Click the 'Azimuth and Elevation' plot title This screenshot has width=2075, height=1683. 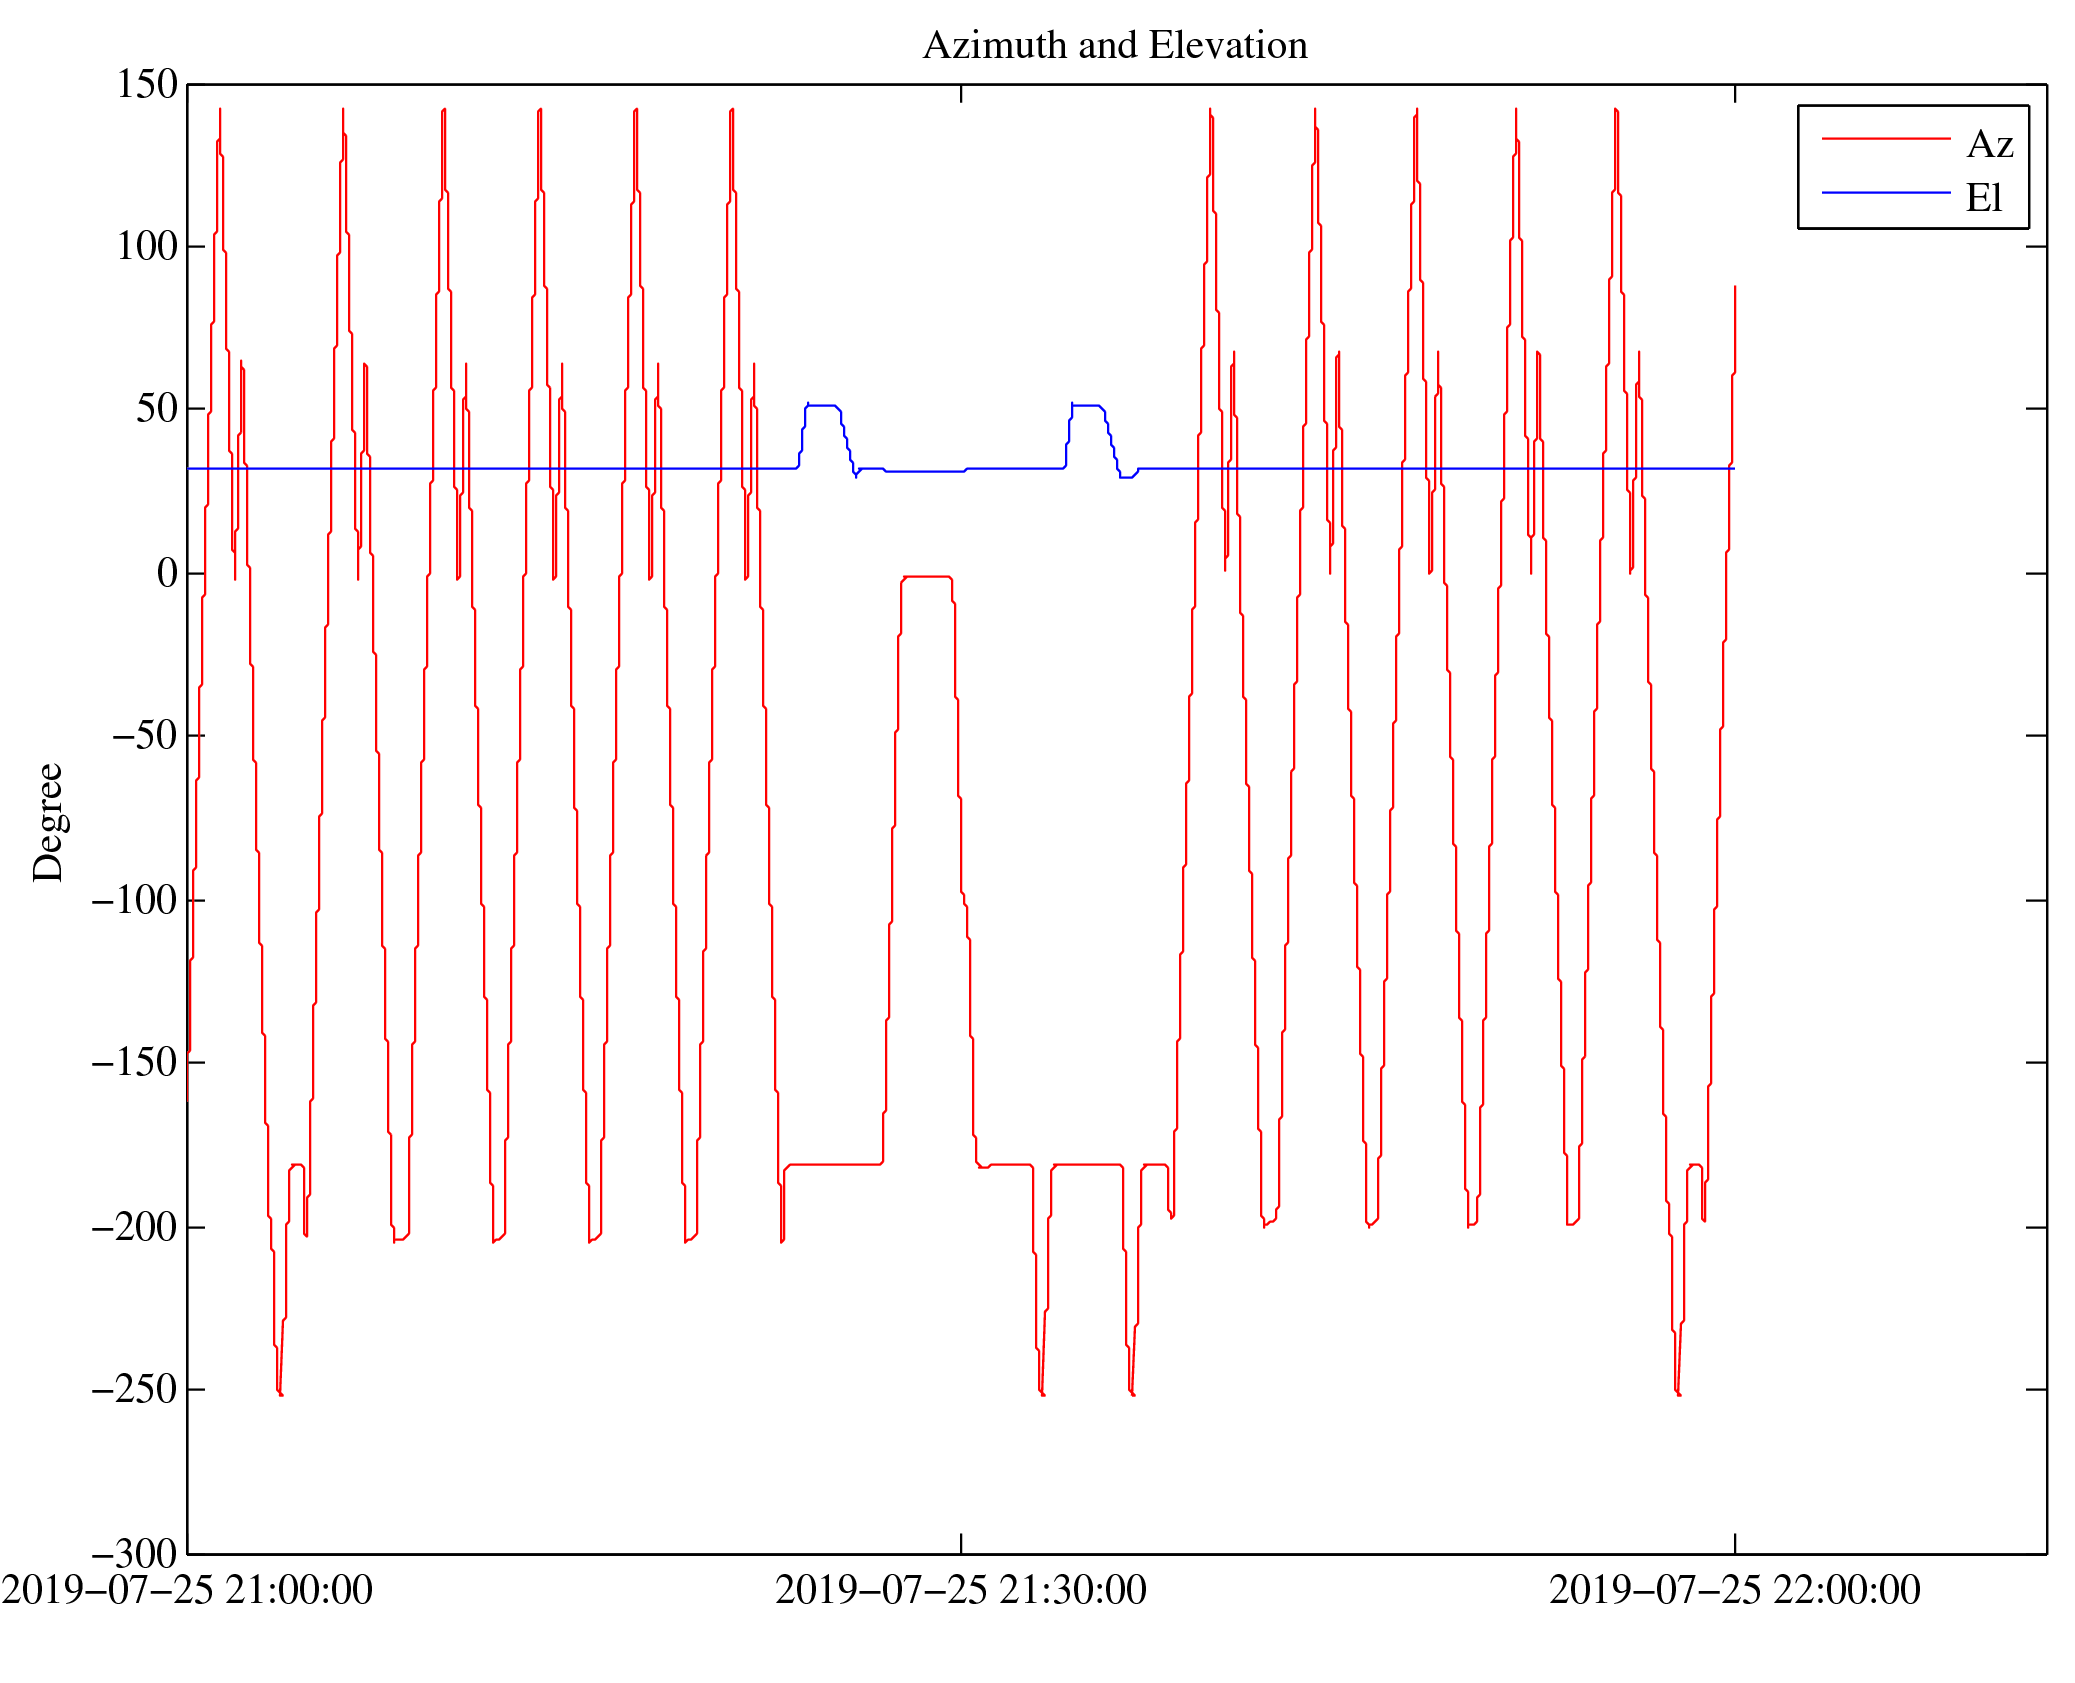point(1114,46)
